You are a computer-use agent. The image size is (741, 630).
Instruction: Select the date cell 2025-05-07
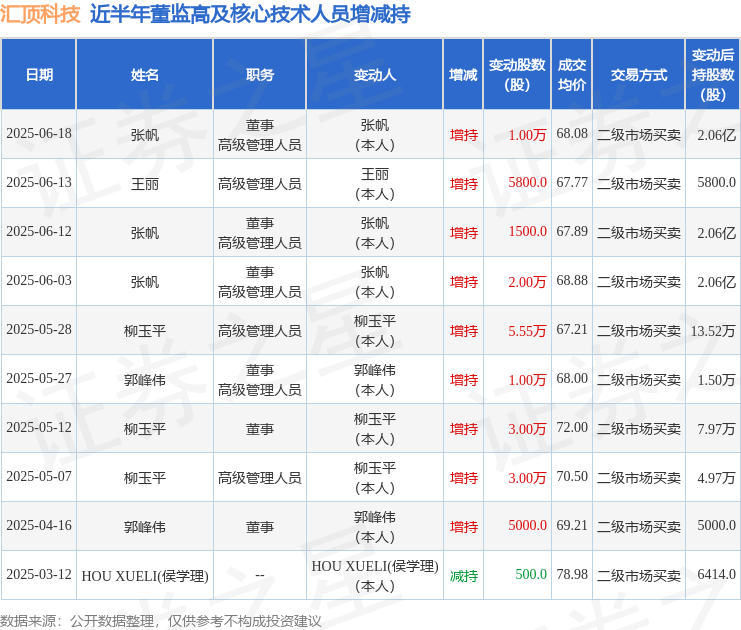point(39,476)
